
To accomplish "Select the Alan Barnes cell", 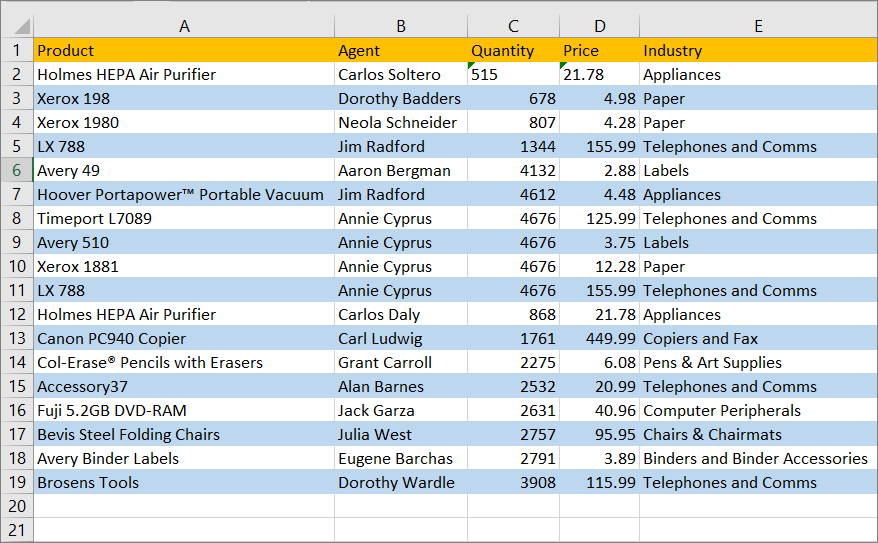I will [401, 386].
